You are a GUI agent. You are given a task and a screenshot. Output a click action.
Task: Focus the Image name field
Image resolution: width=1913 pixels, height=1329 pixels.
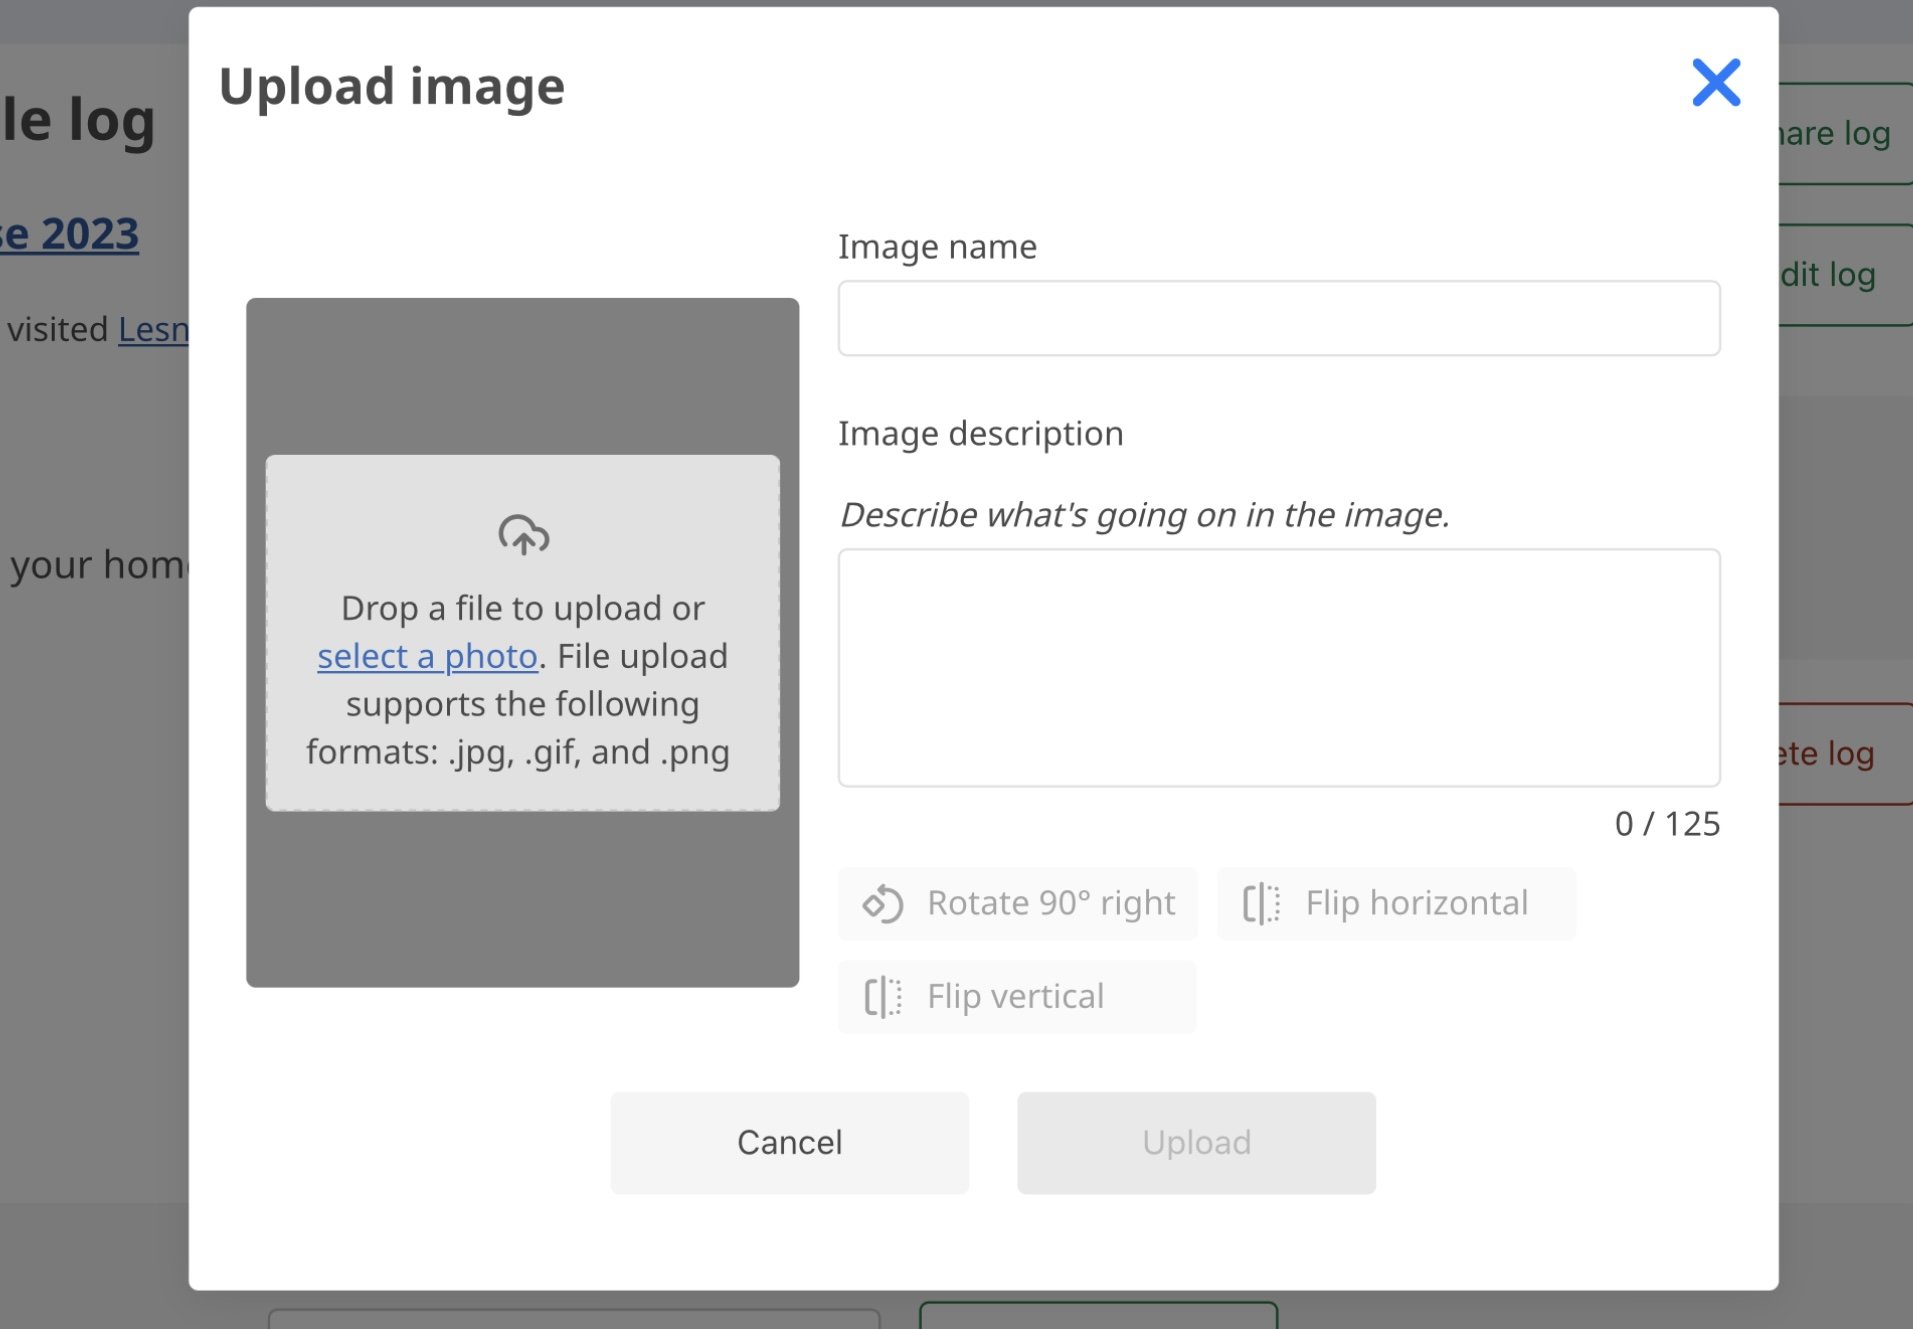point(1279,318)
